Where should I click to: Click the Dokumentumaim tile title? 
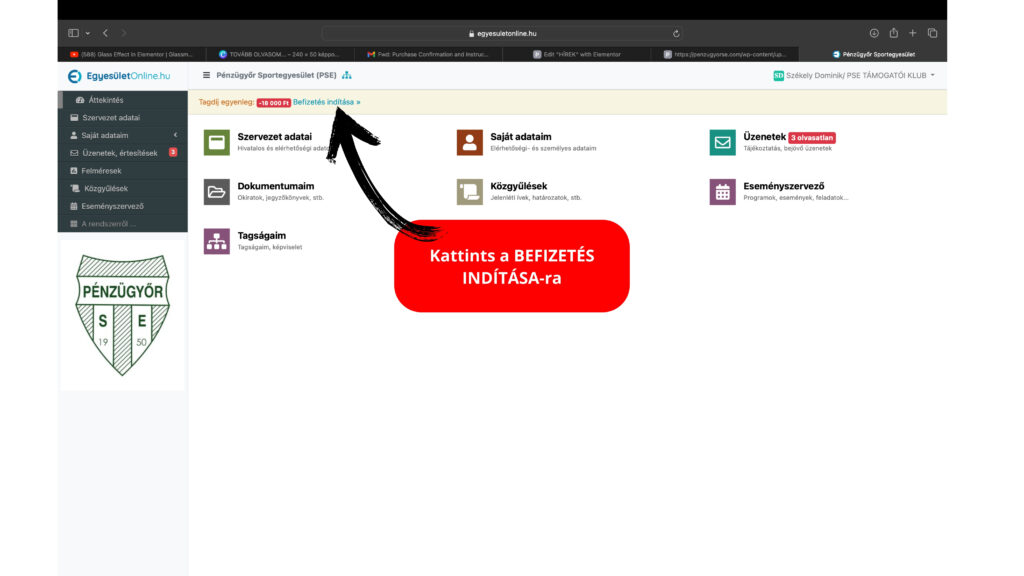(x=276, y=186)
